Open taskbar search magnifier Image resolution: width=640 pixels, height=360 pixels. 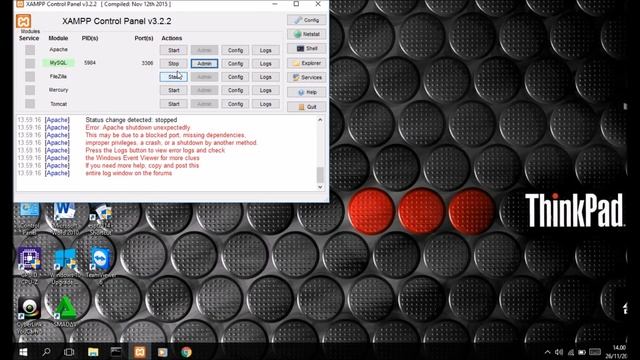46,352
